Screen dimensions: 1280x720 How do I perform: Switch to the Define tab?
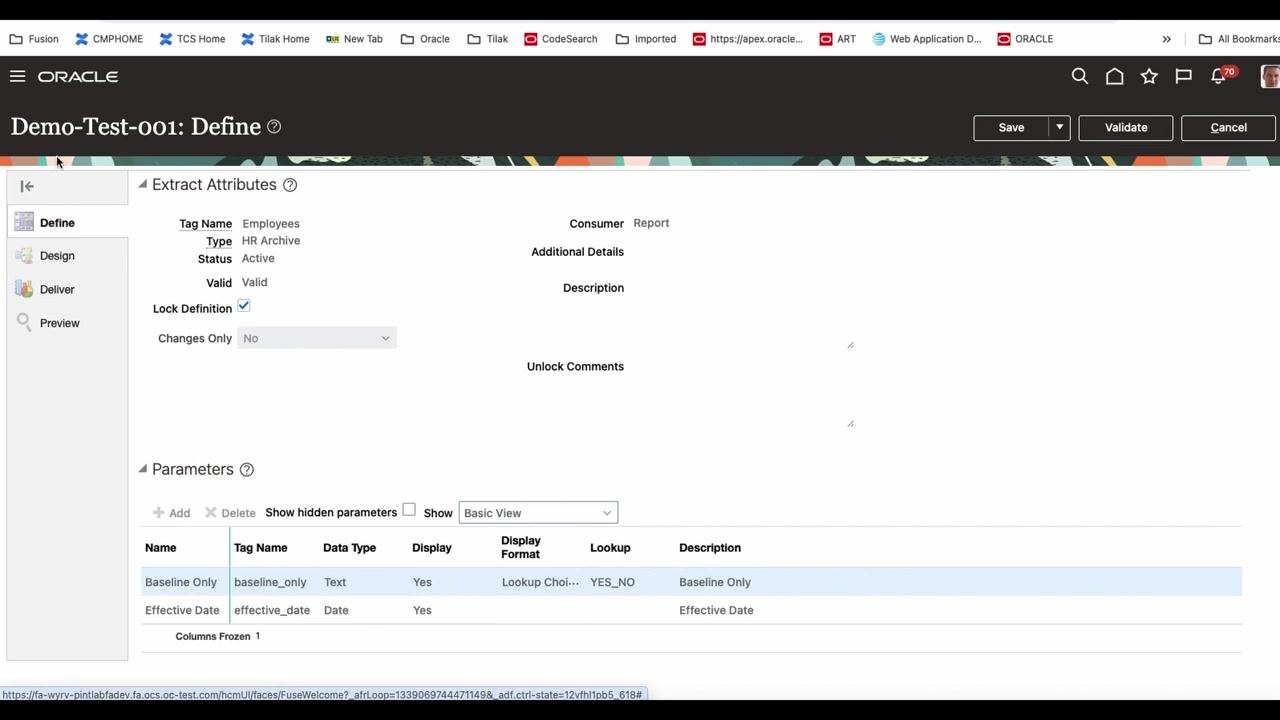click(x=57, y=223)
